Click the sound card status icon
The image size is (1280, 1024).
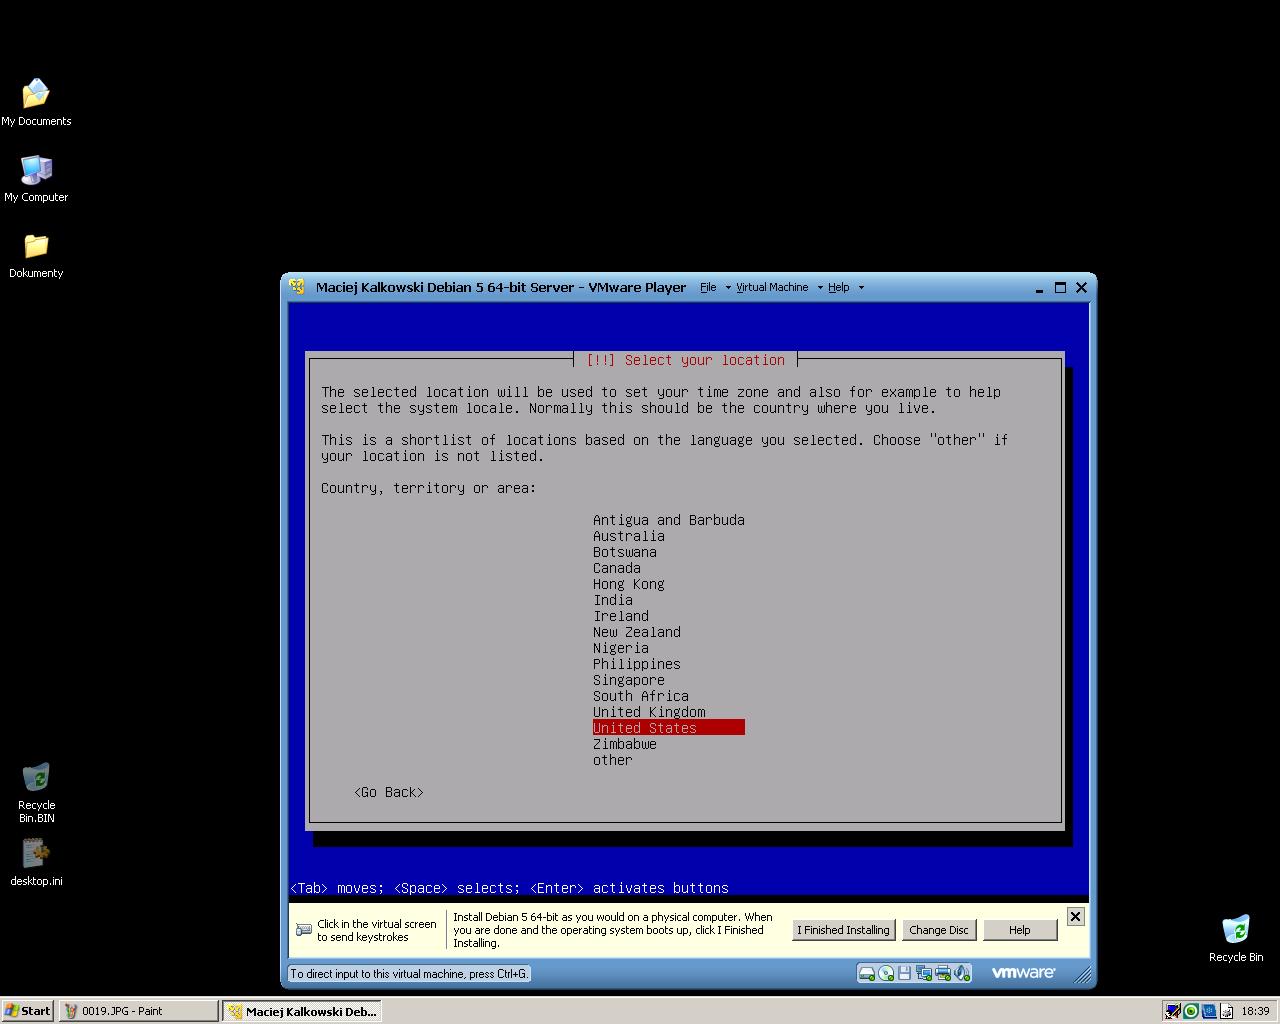pos(961,973)
